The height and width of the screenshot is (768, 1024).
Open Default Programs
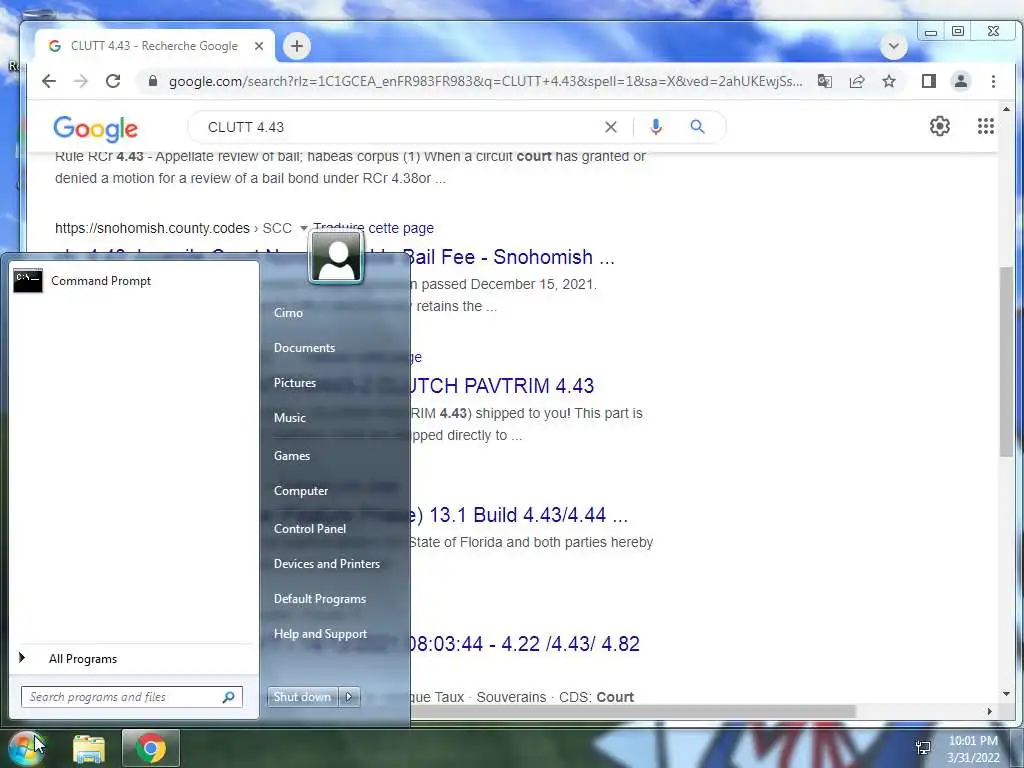pyautogui.click(x=319, y=599)
